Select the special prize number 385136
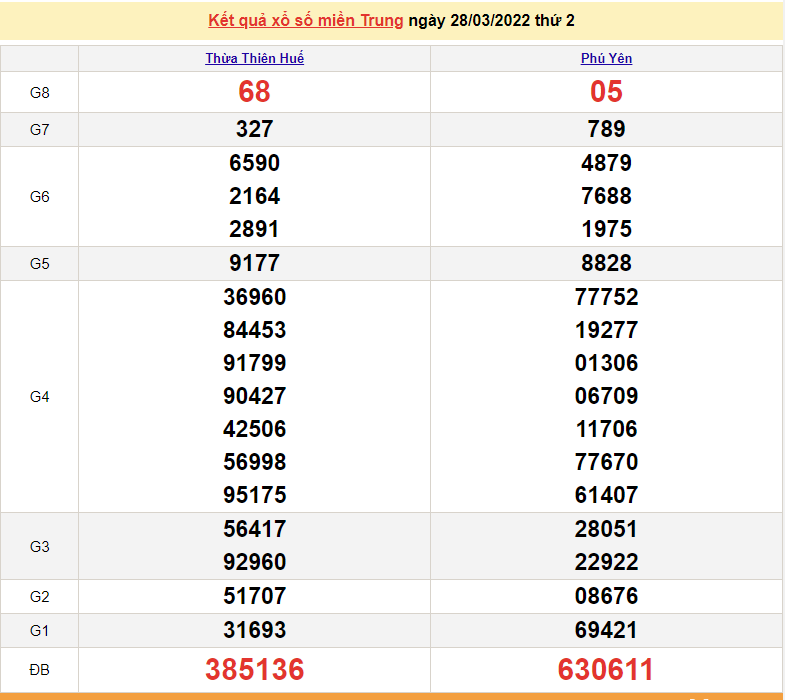785x700 pixels. 254,669
